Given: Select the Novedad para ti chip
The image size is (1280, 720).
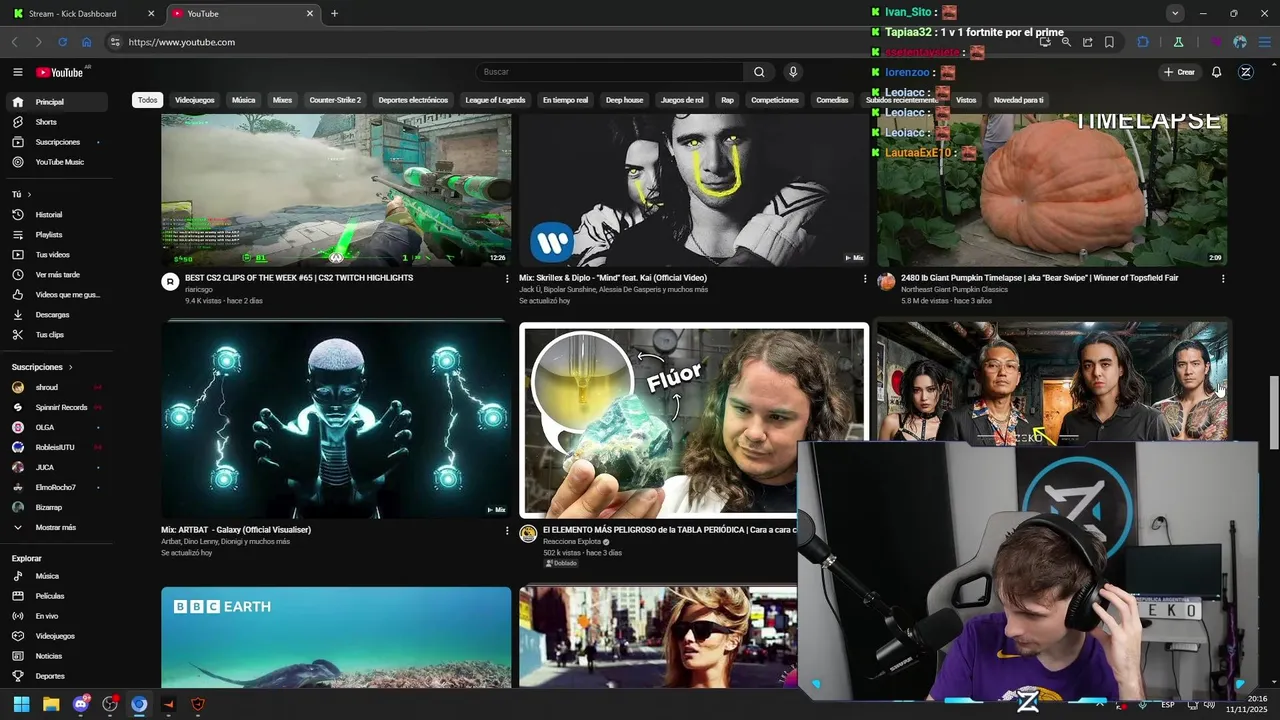Looking at the screenshot, I should 1018,100.
